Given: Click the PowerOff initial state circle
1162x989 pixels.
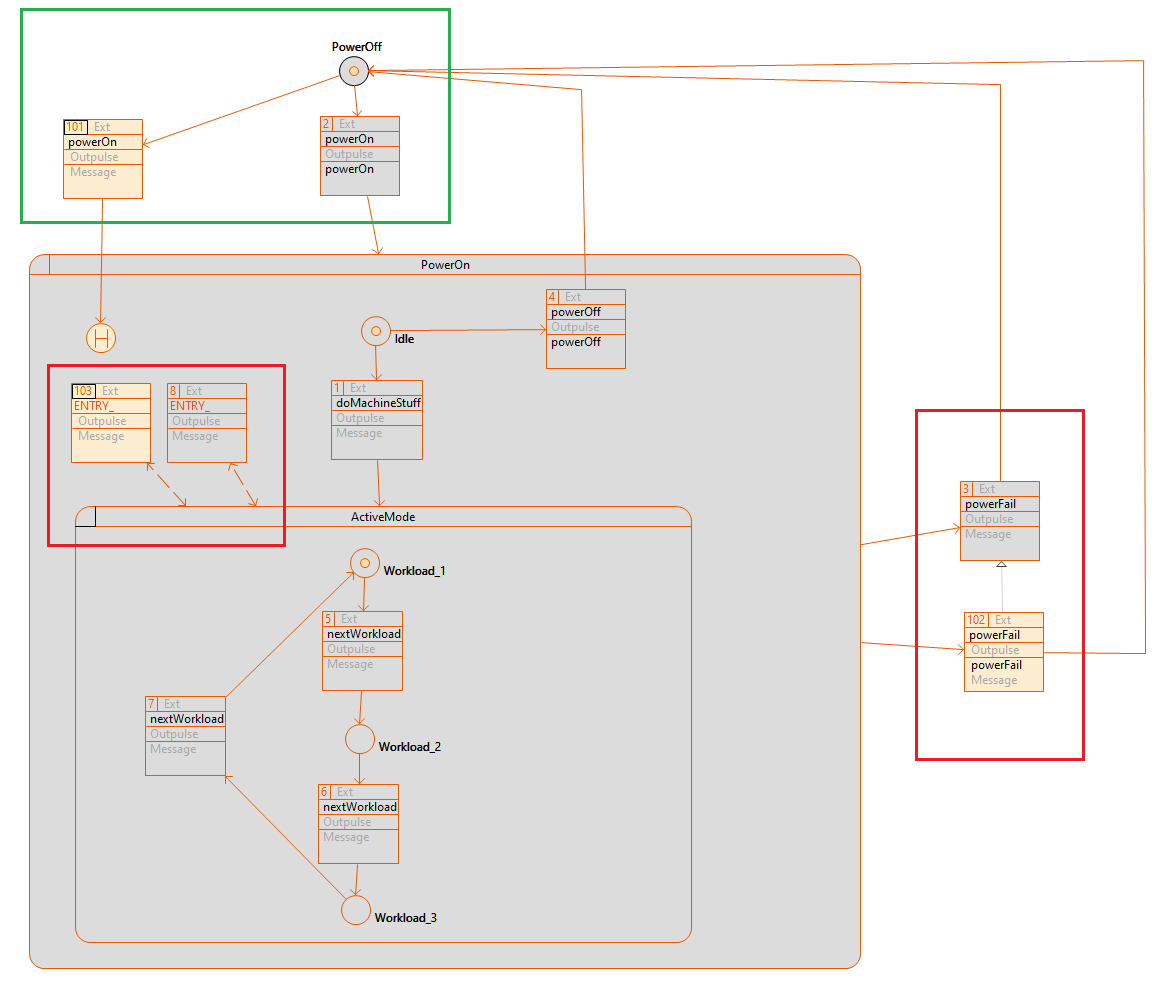Looking at the screenshot, I should point(353,71).
